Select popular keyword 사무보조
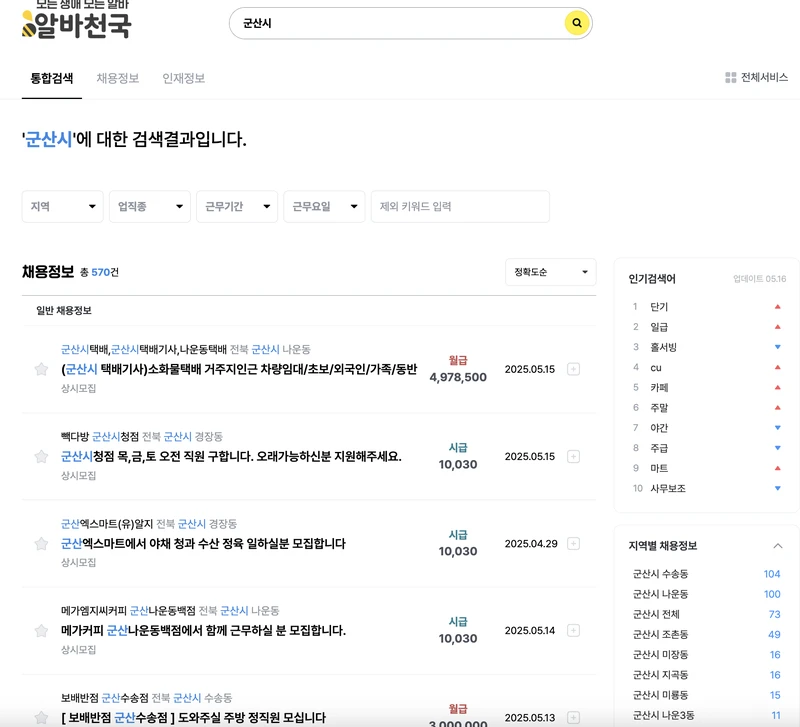The image size is (800, 727). tap(668, 489)
